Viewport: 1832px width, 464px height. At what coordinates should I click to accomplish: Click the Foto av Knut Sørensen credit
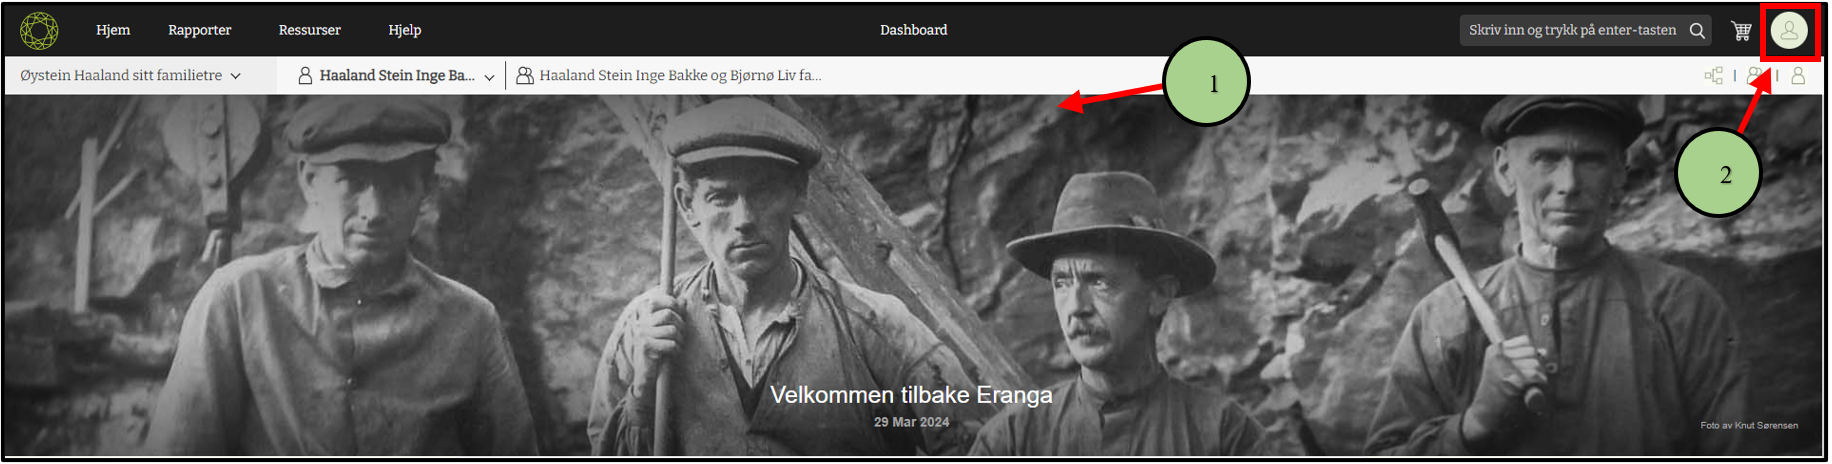point(1749,426)
